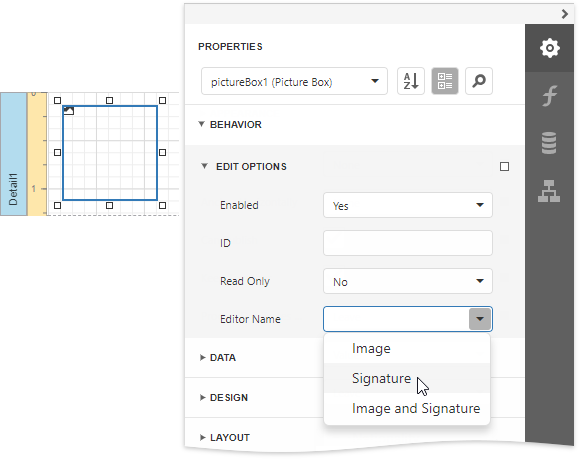Viewport: 579px width, 459px height.
Task: Click the selected picture box control
Action: pyautogui.click(x=110, y=153)
